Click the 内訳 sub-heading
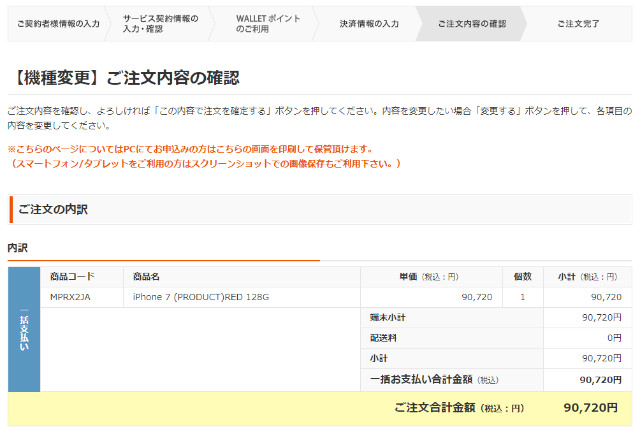The height and width of the screenshot is (434, 640). [18, 248]
